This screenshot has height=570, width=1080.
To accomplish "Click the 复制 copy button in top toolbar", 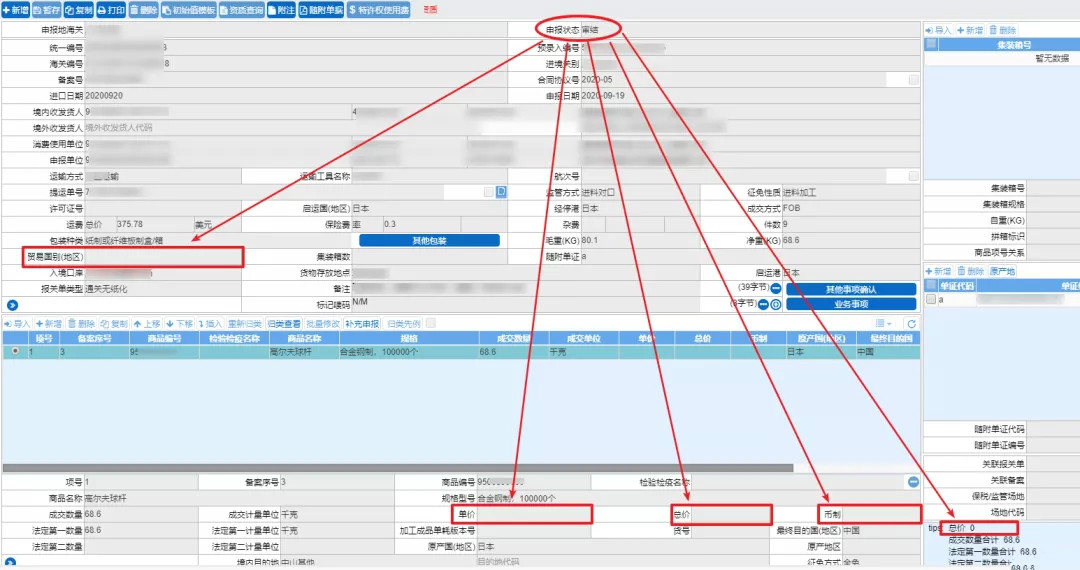I will point(78,9).
